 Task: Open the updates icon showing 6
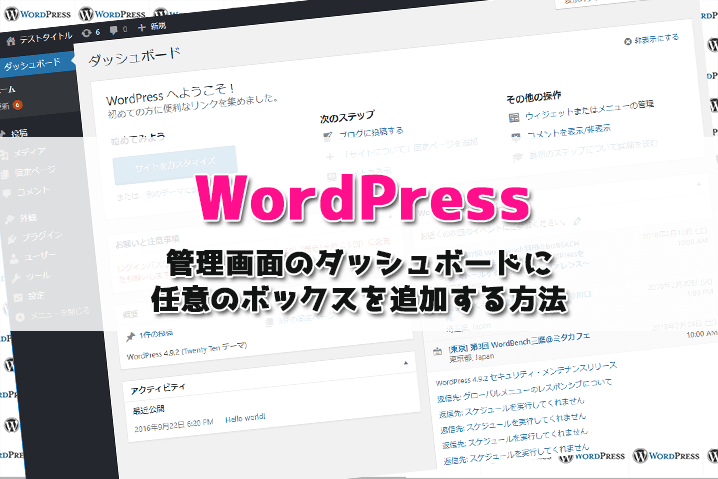[90, 33]
